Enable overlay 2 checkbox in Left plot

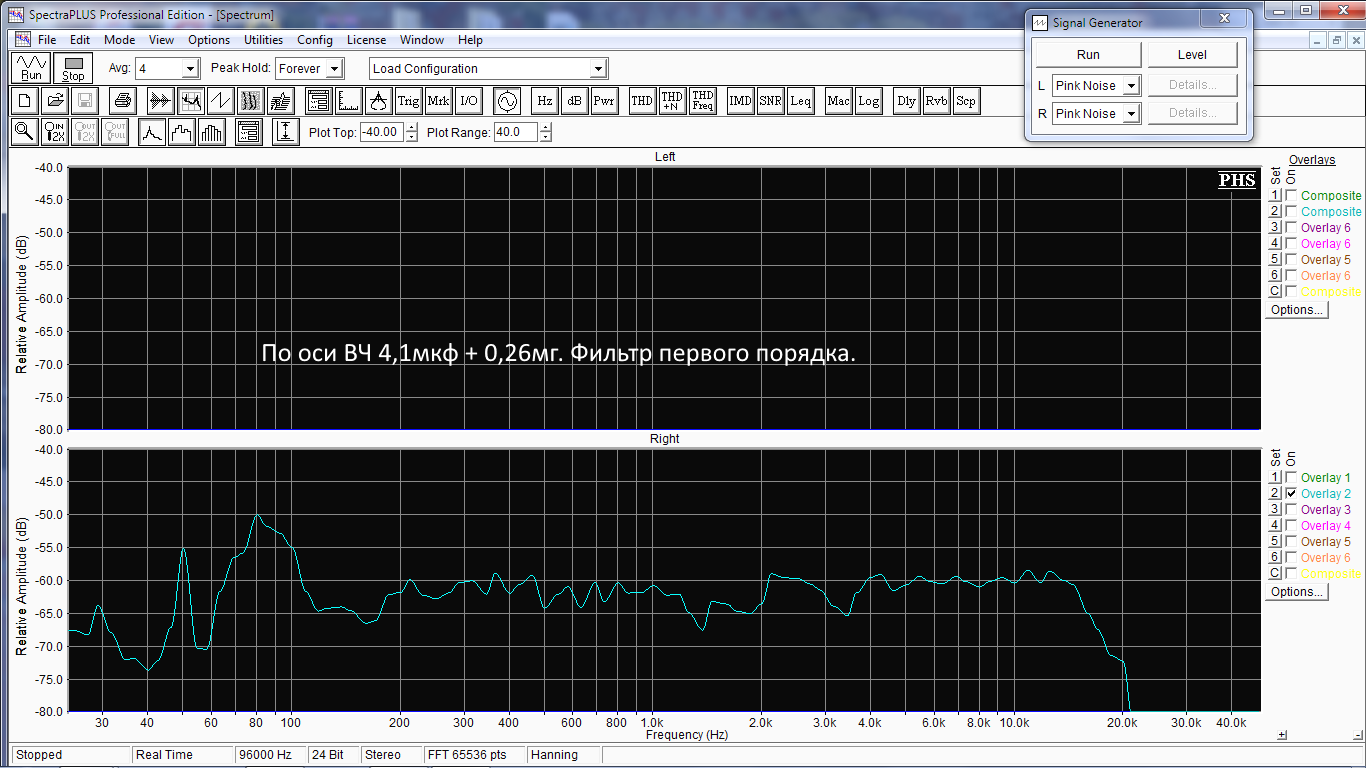tap(1291, 212)
